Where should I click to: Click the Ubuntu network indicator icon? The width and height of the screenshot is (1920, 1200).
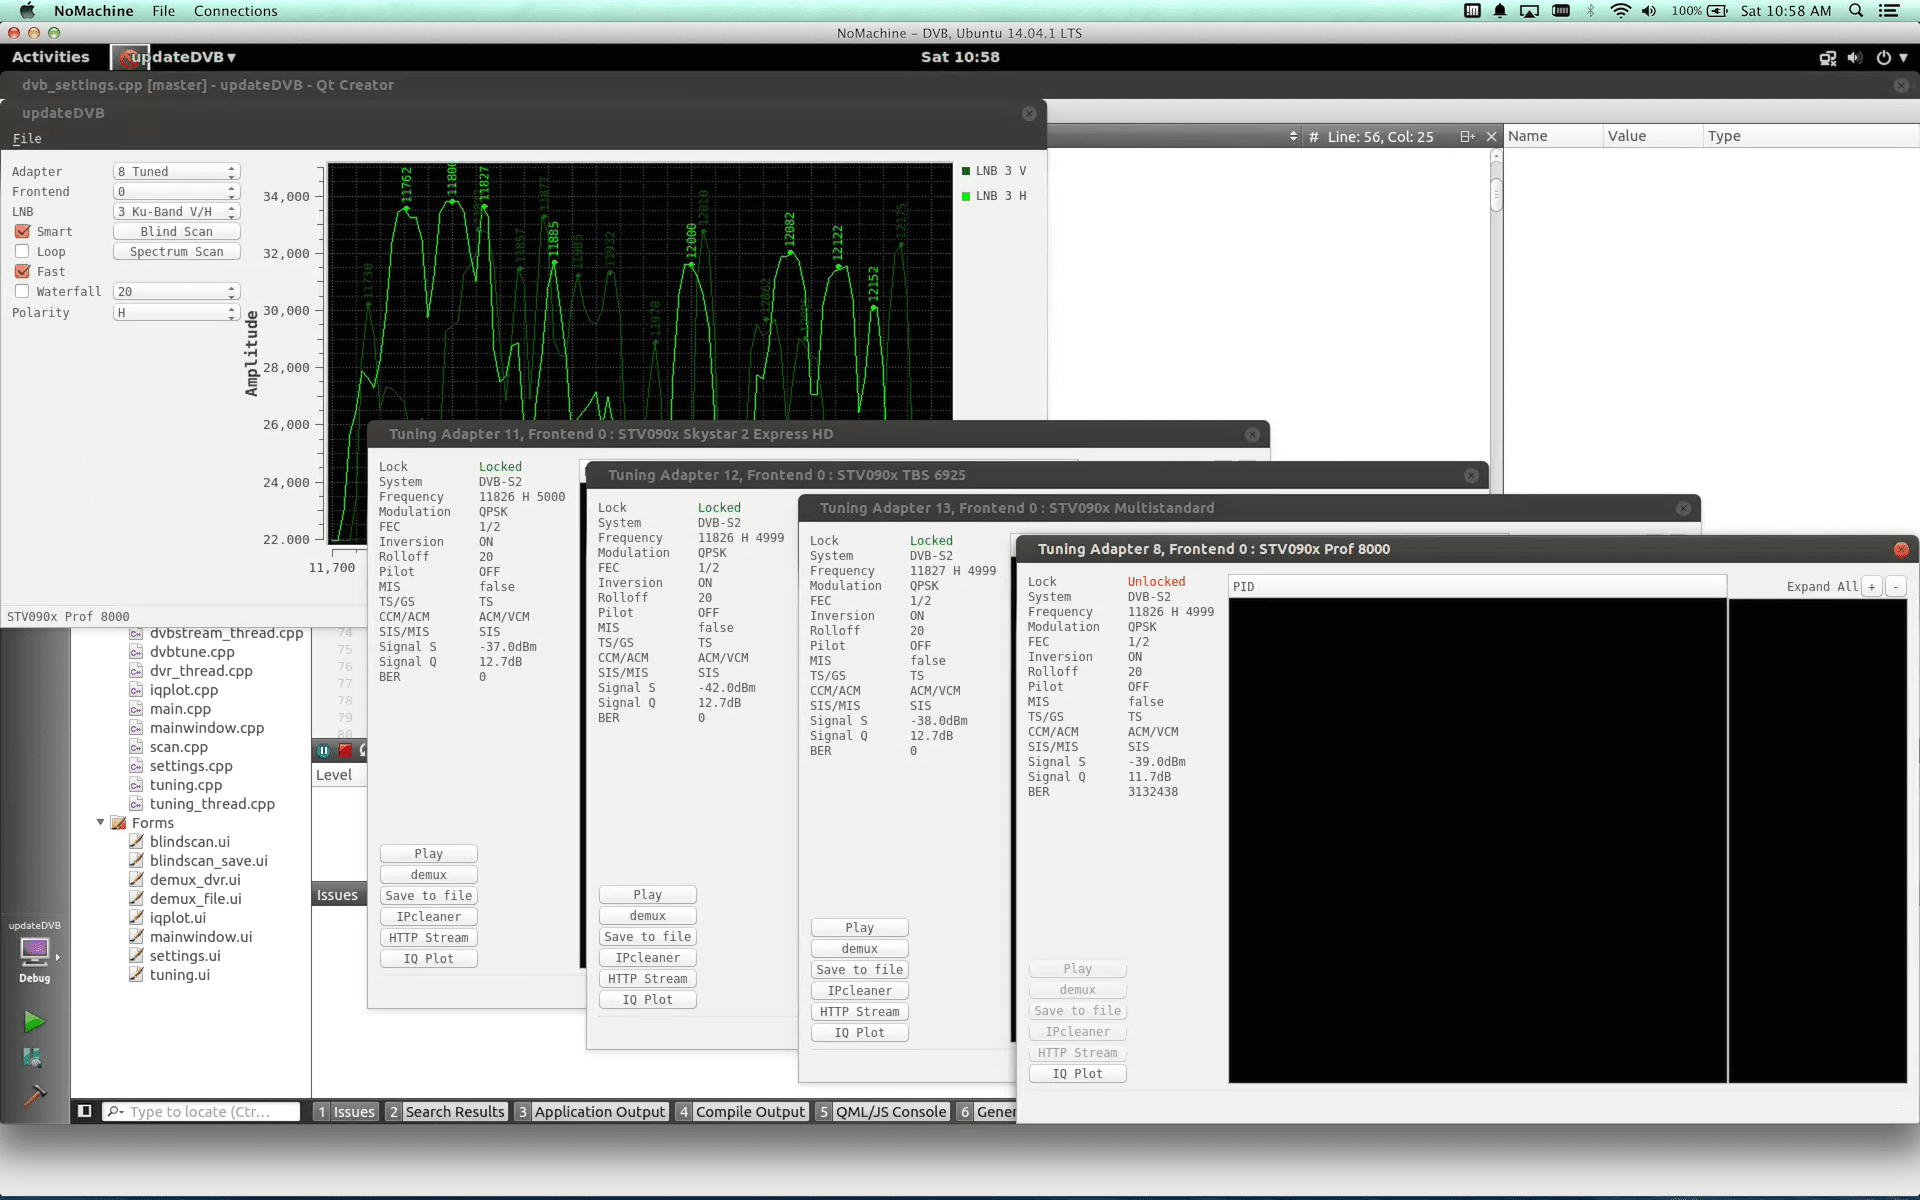pyautogui.click(x=1827, y=58)
